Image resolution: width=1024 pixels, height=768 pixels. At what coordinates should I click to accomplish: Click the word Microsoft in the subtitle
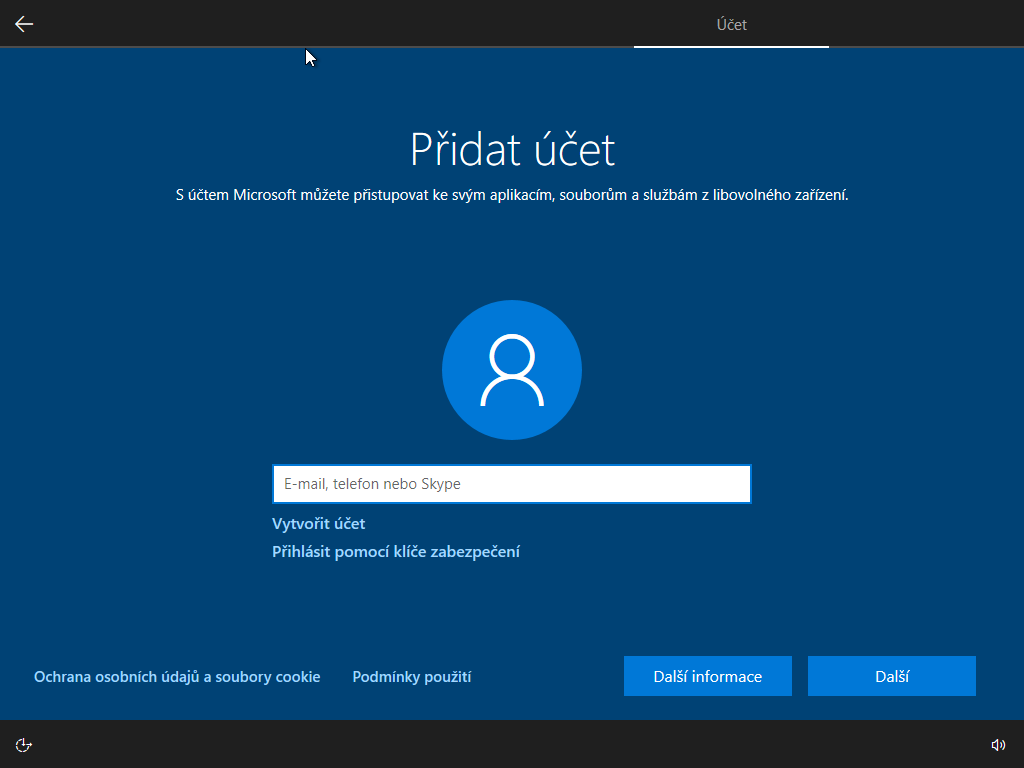tap(264, 196)
